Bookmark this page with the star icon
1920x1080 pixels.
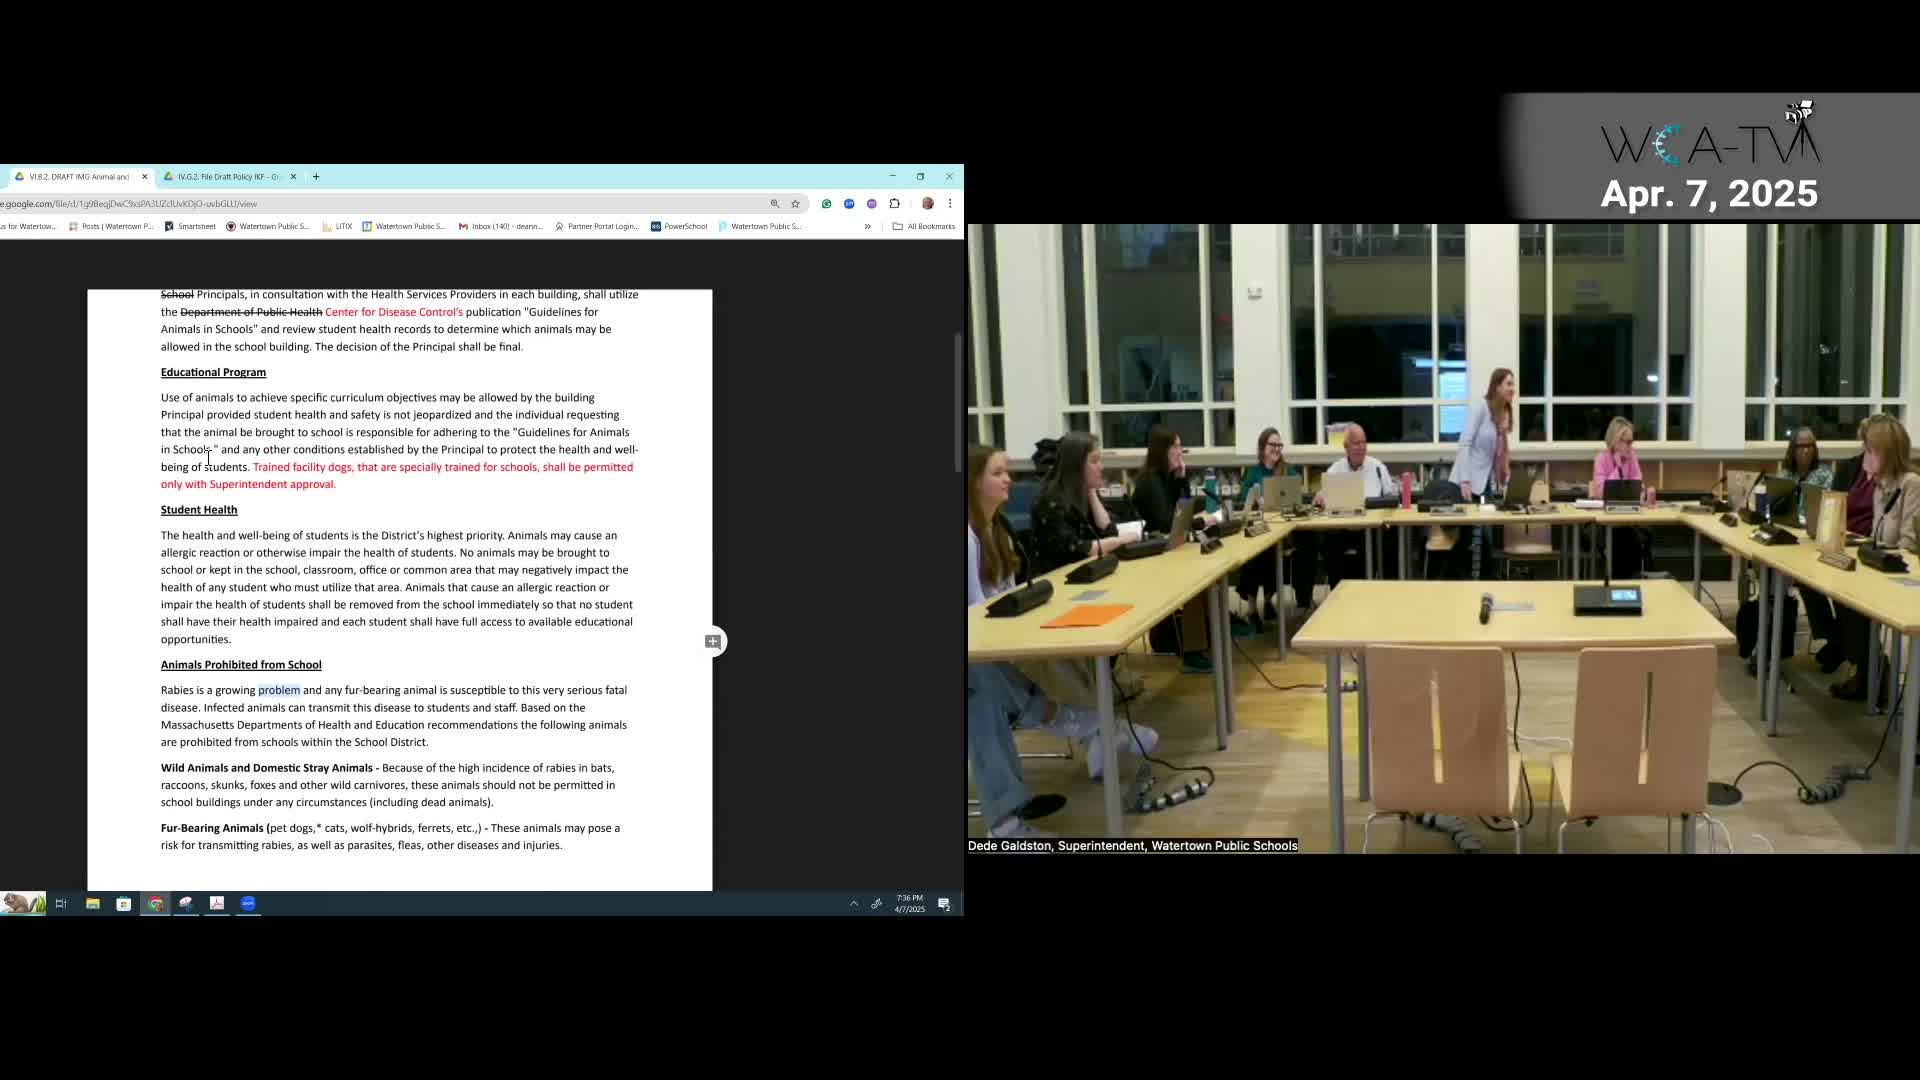tap(795, 203)
